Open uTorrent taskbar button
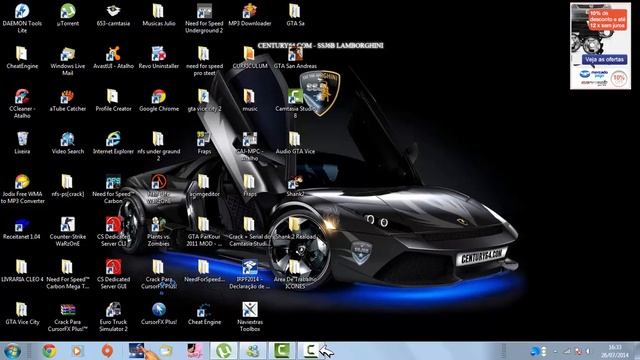The height and width of the screenshot is (360, 640). (x=224, y=351)
